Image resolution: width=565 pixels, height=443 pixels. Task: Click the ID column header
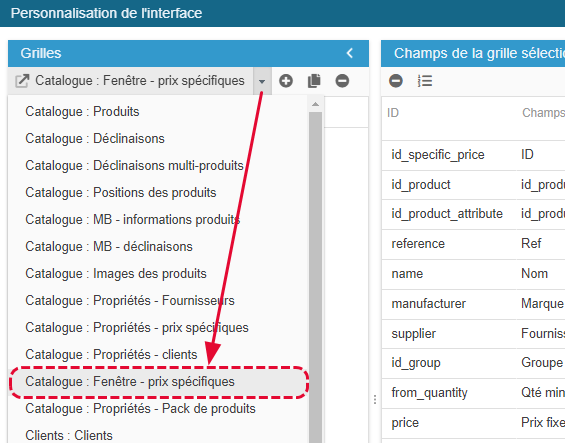pos(393,113)
